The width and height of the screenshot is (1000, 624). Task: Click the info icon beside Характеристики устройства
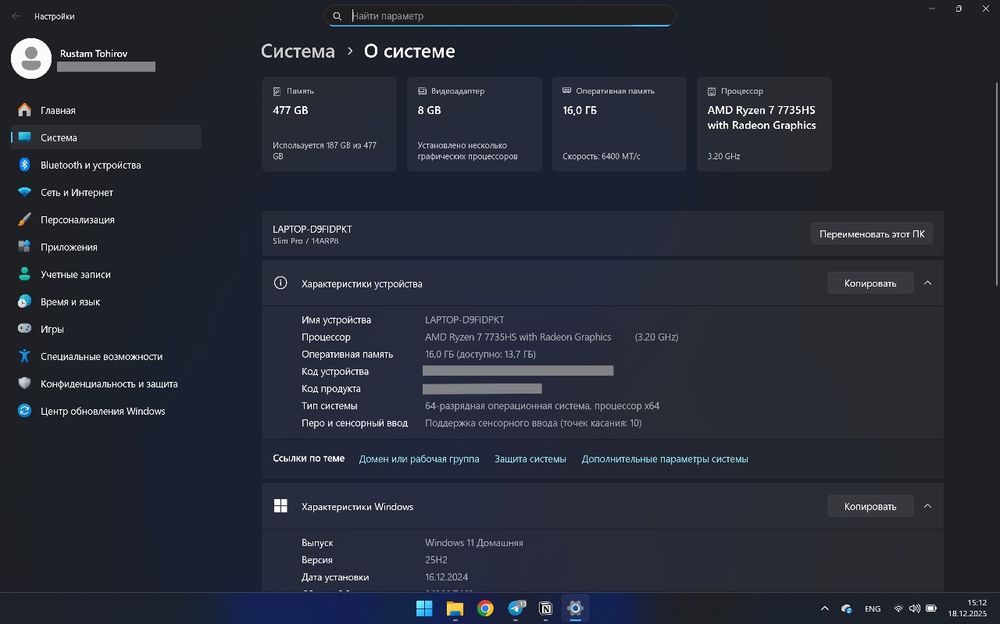(281, 283)
